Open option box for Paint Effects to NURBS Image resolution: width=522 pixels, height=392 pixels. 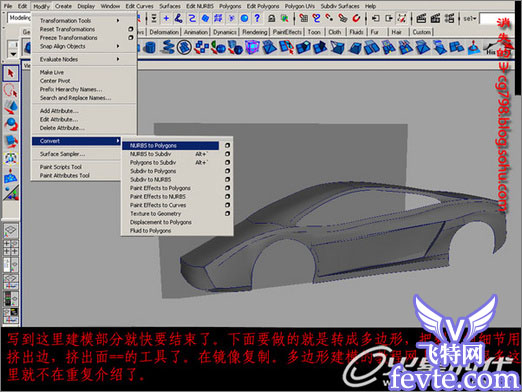pyautogui.click(x=227, y=196)
